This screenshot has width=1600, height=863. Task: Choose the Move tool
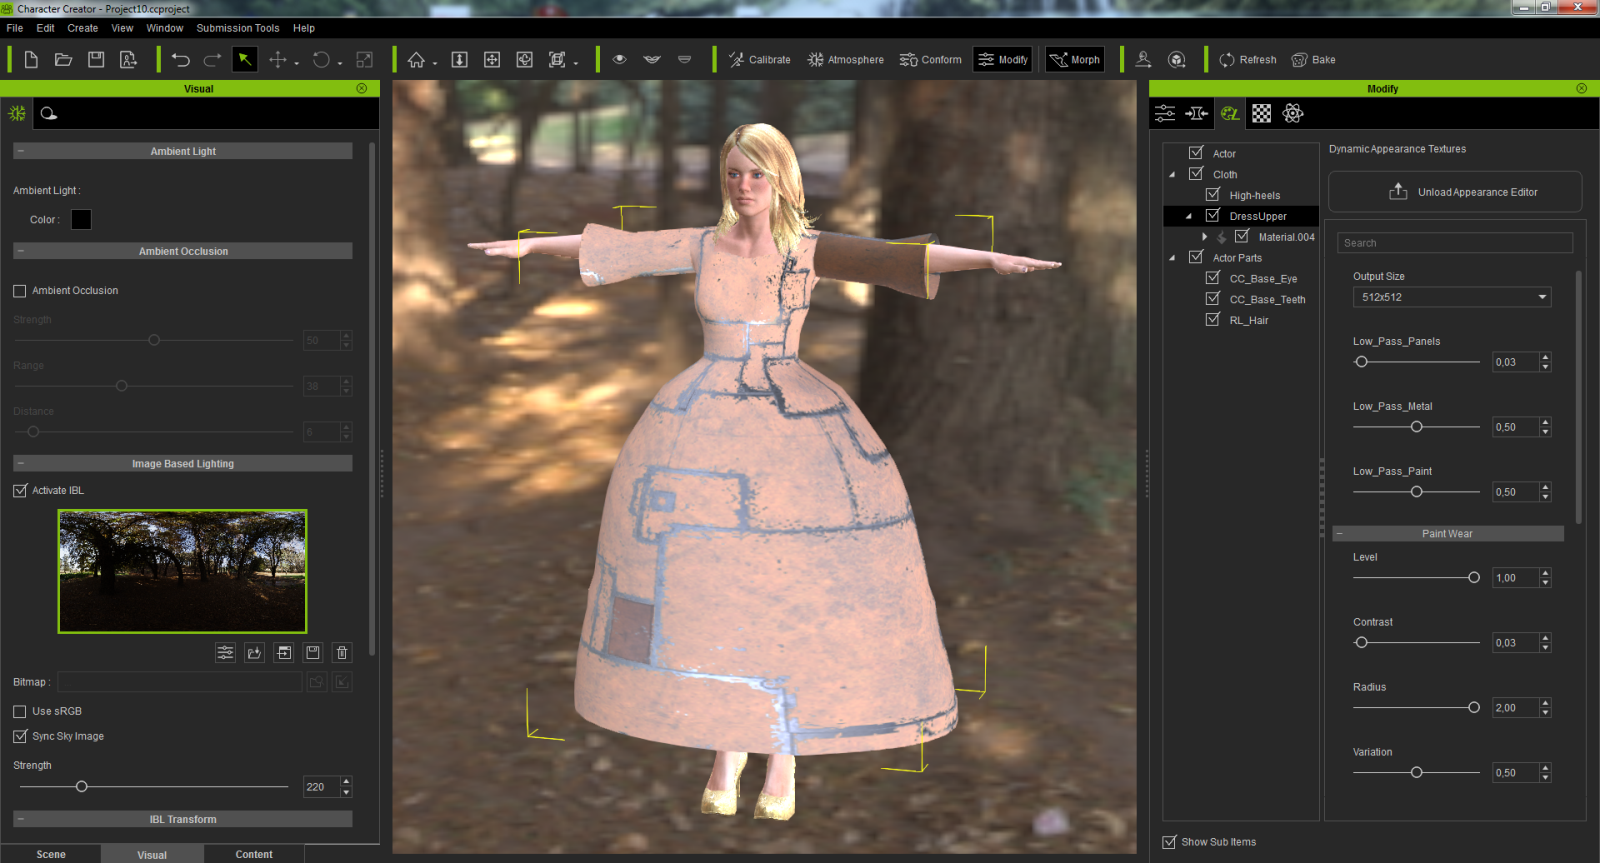(278, 60)
